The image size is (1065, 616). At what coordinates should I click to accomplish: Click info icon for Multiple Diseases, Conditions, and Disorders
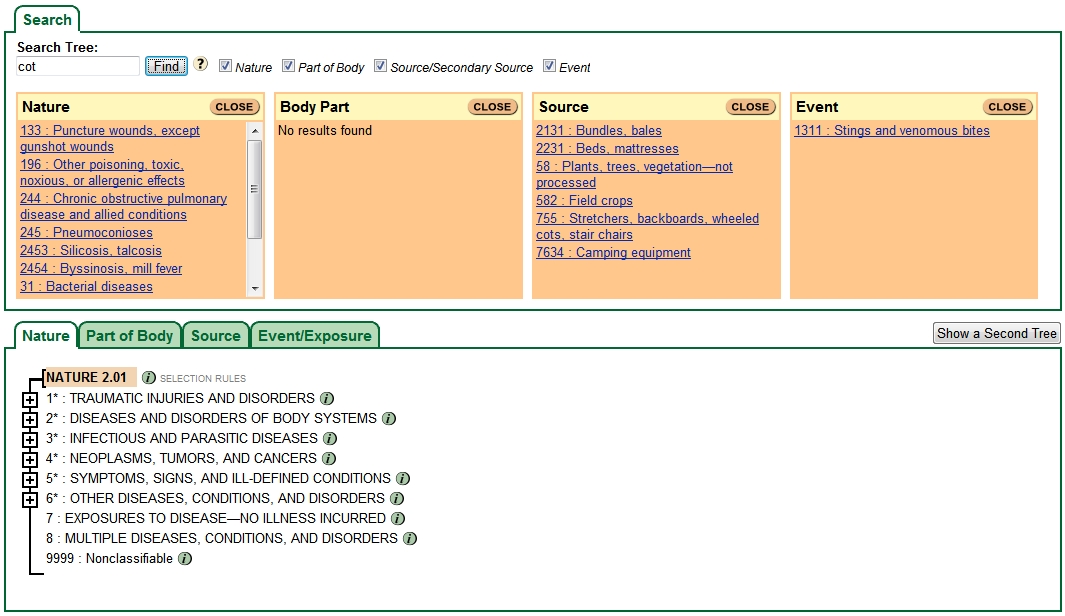click(410, 538)
